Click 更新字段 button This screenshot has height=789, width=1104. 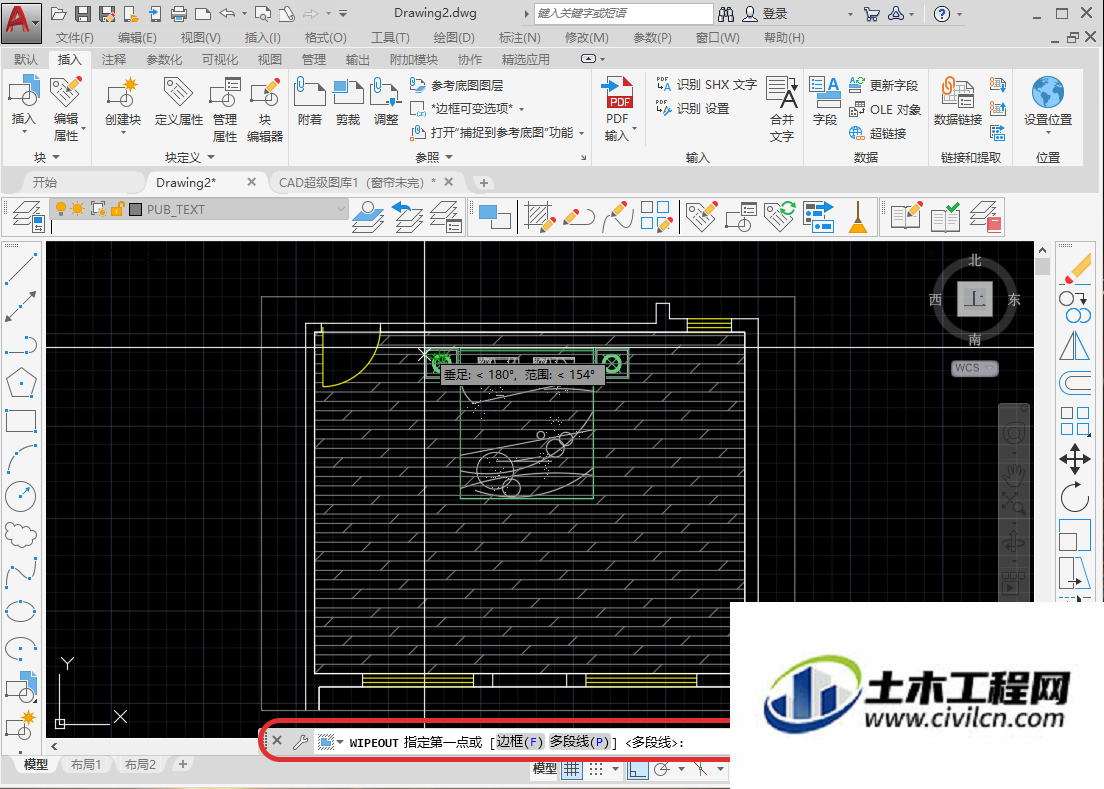(x=884, y=85)
